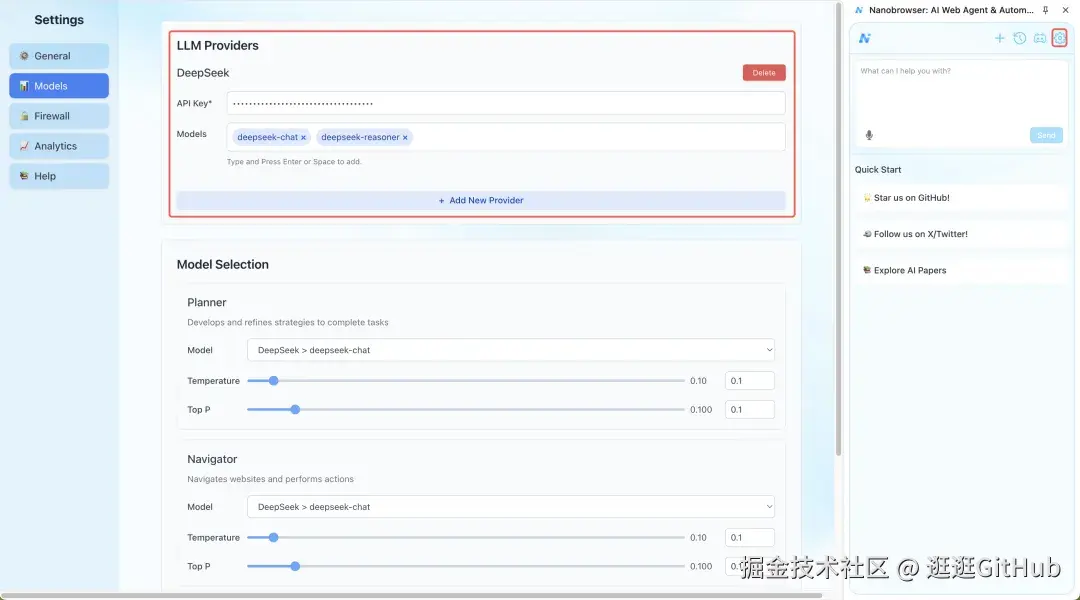The height and width of the screenshot is (600, 1080).
Task: Close the Nanobrowser side panel
Action: pos(1066,10)
